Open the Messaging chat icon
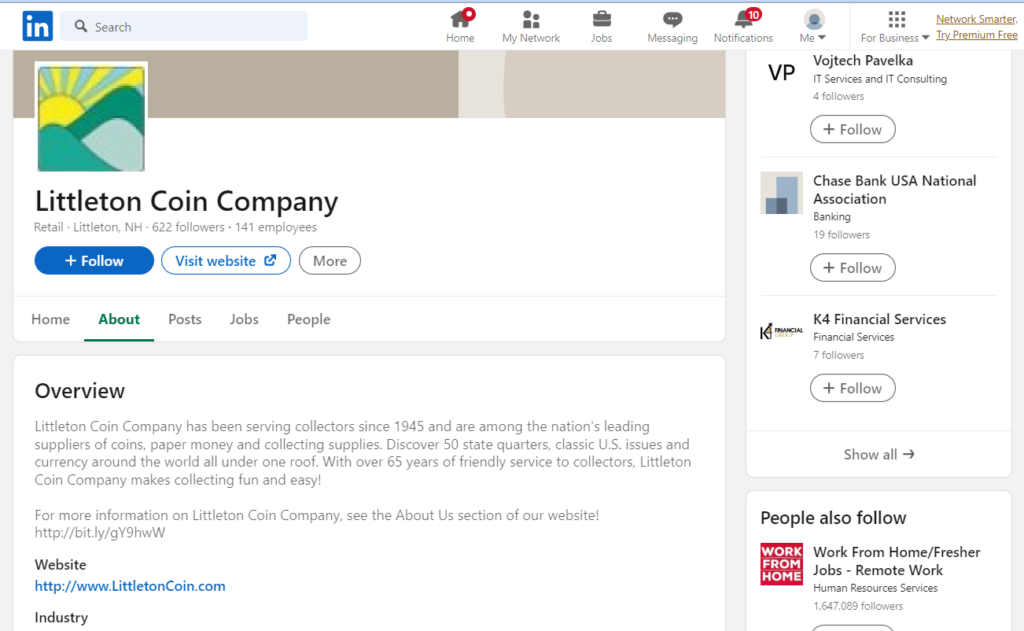The image size is (1024, 631). pos(672,26)
